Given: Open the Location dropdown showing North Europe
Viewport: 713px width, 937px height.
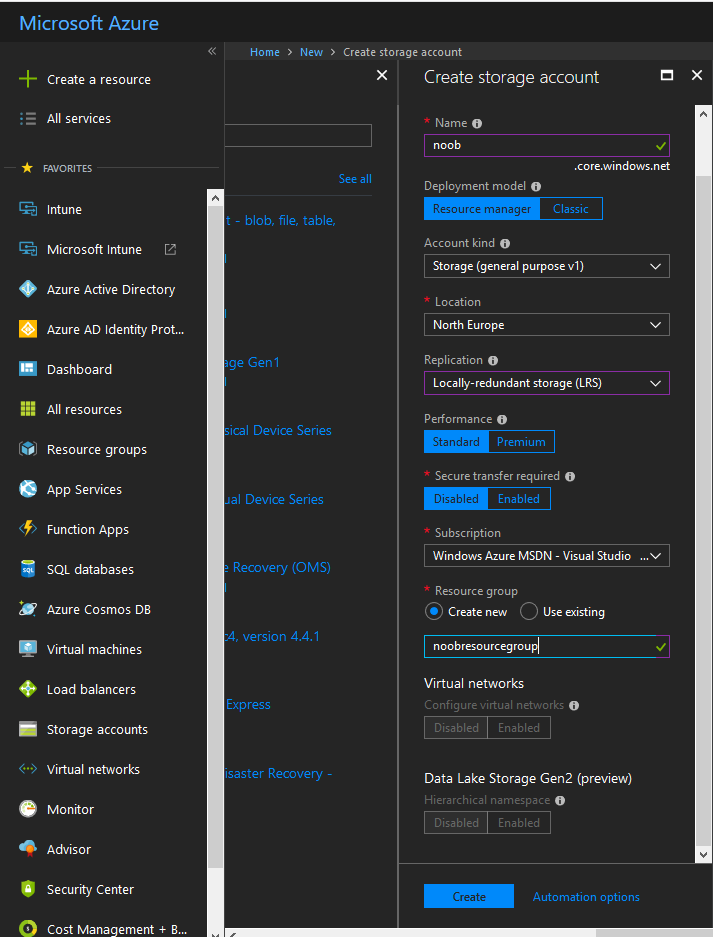Looking at the screenshot, I should [x=547, y=324].
